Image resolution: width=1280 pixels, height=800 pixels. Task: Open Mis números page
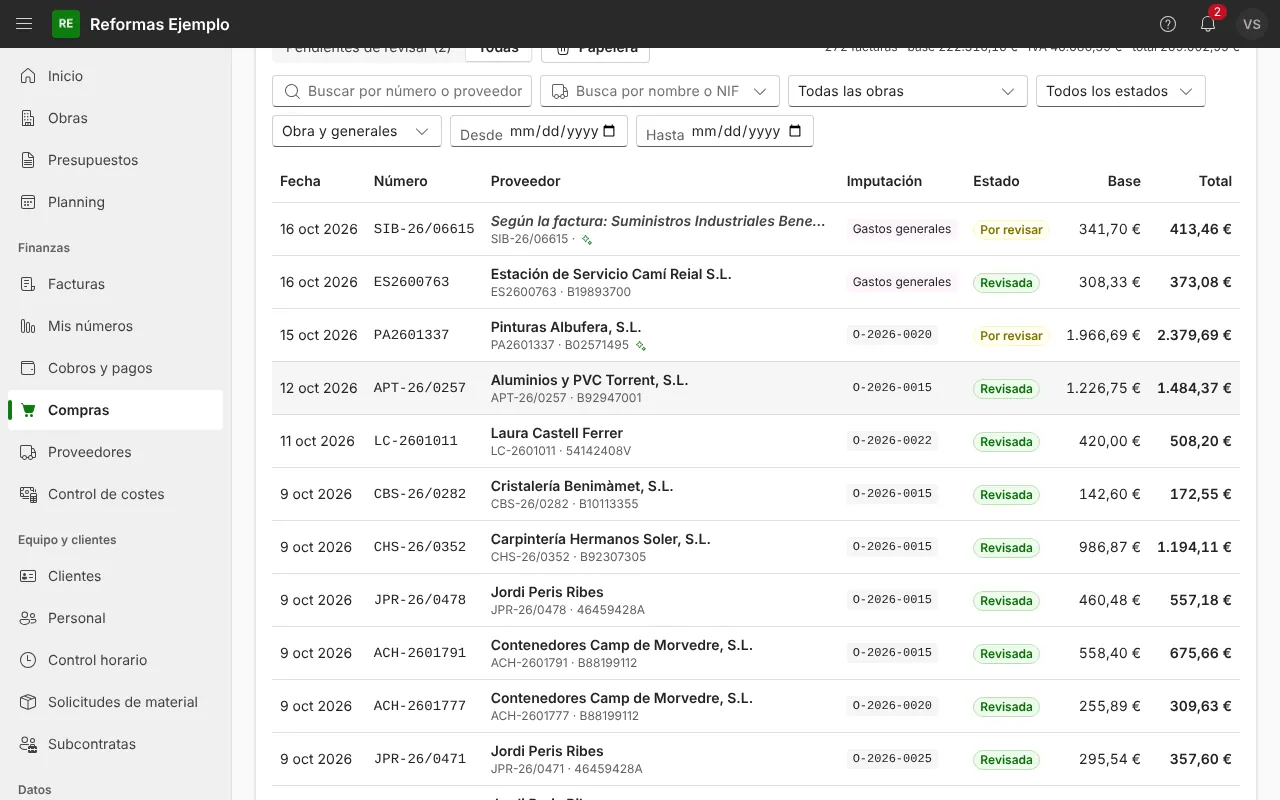coord(115,326)
